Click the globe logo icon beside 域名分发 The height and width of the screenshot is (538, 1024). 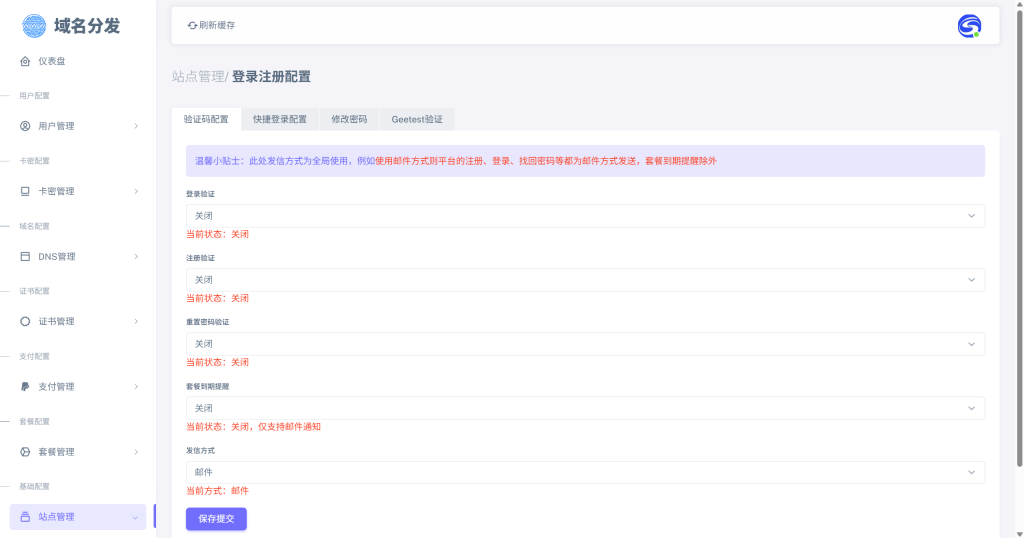click(x=34, y=26)
